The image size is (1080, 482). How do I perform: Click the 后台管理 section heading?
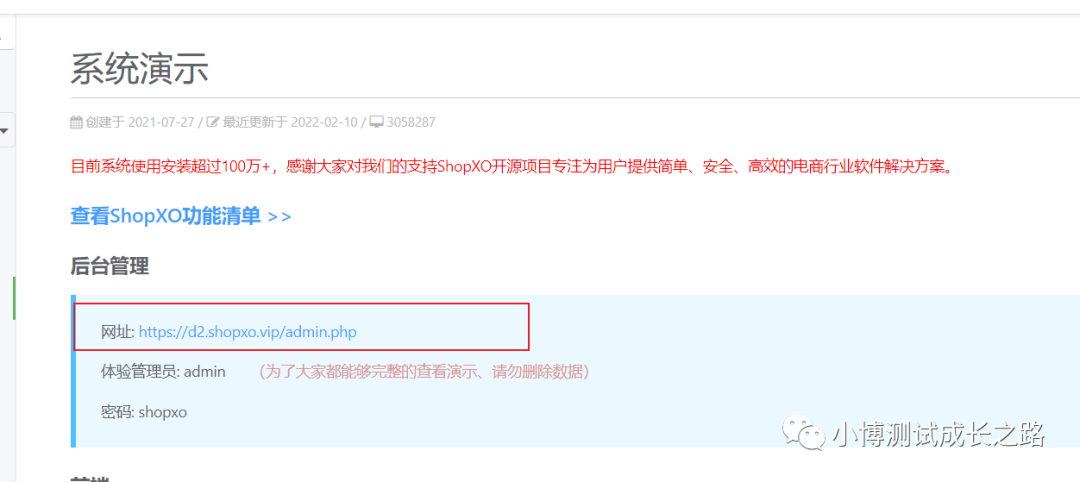point(110,265)
